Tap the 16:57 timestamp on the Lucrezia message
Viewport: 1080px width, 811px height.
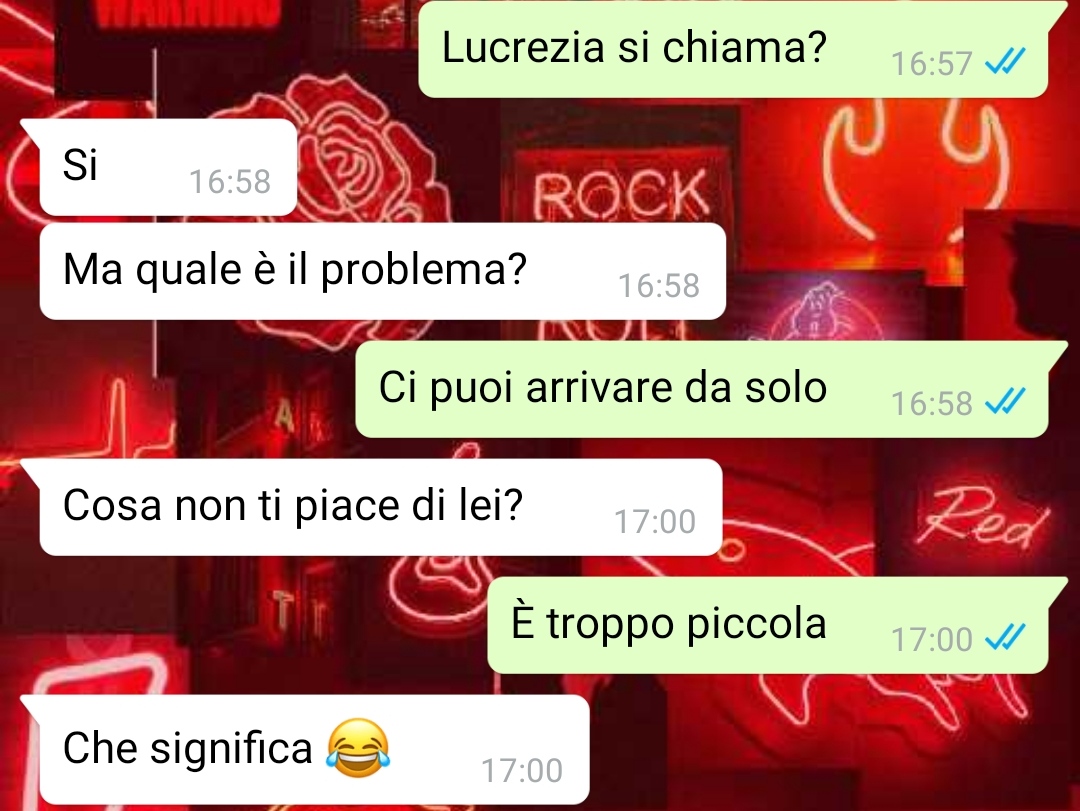click(931, 64)
